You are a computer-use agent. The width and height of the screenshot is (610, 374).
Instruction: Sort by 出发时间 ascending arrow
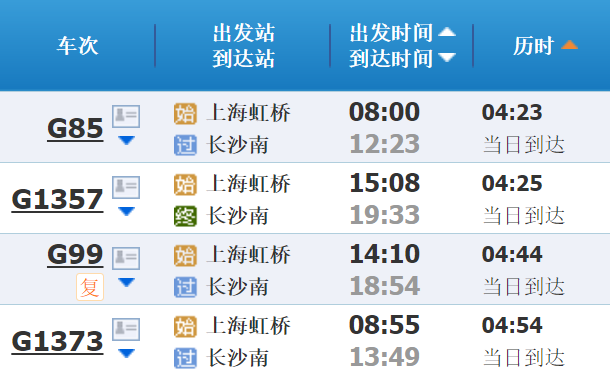point(447,32)
